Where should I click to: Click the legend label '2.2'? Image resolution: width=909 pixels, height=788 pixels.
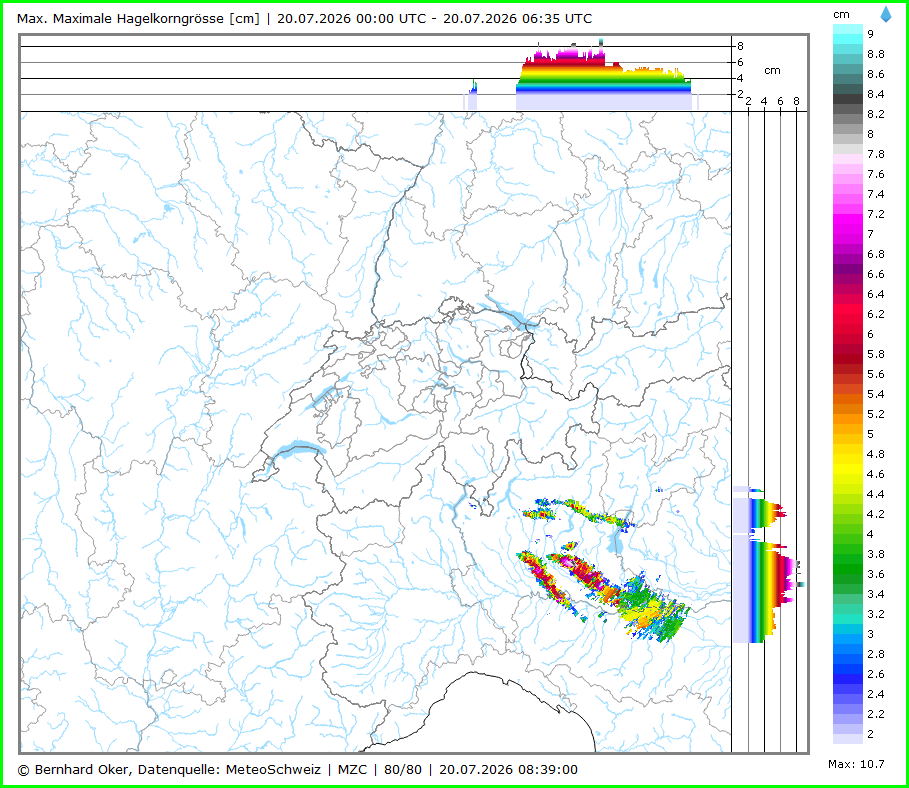click(876, 714)
